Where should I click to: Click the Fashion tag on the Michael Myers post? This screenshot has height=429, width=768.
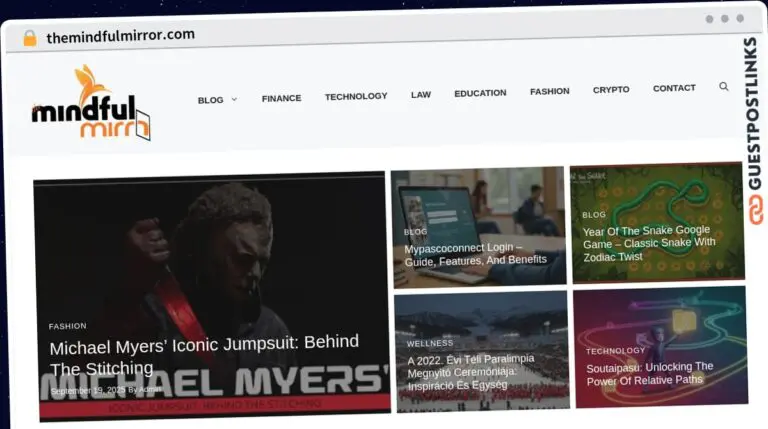coord(68,326)
